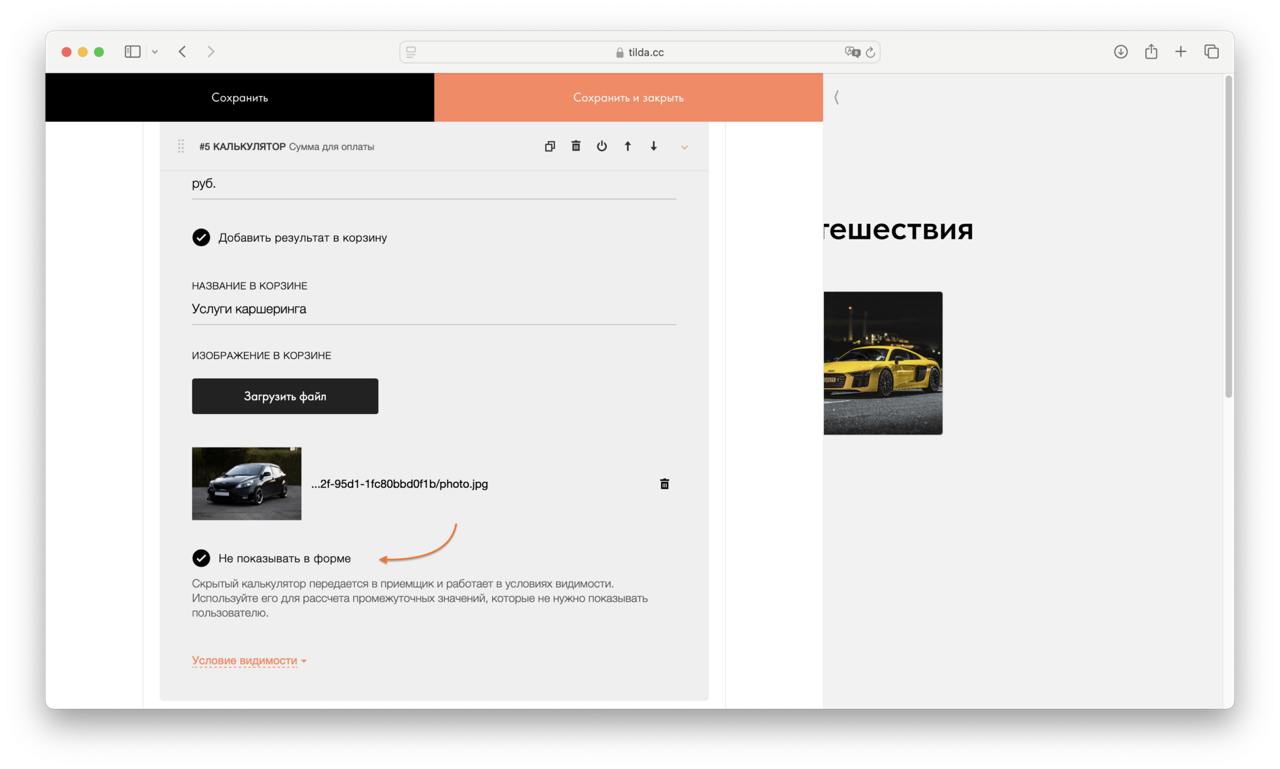Move Калькулятор block up
The width and height of the screenshot is (1280, 769).
click(627, 146)
